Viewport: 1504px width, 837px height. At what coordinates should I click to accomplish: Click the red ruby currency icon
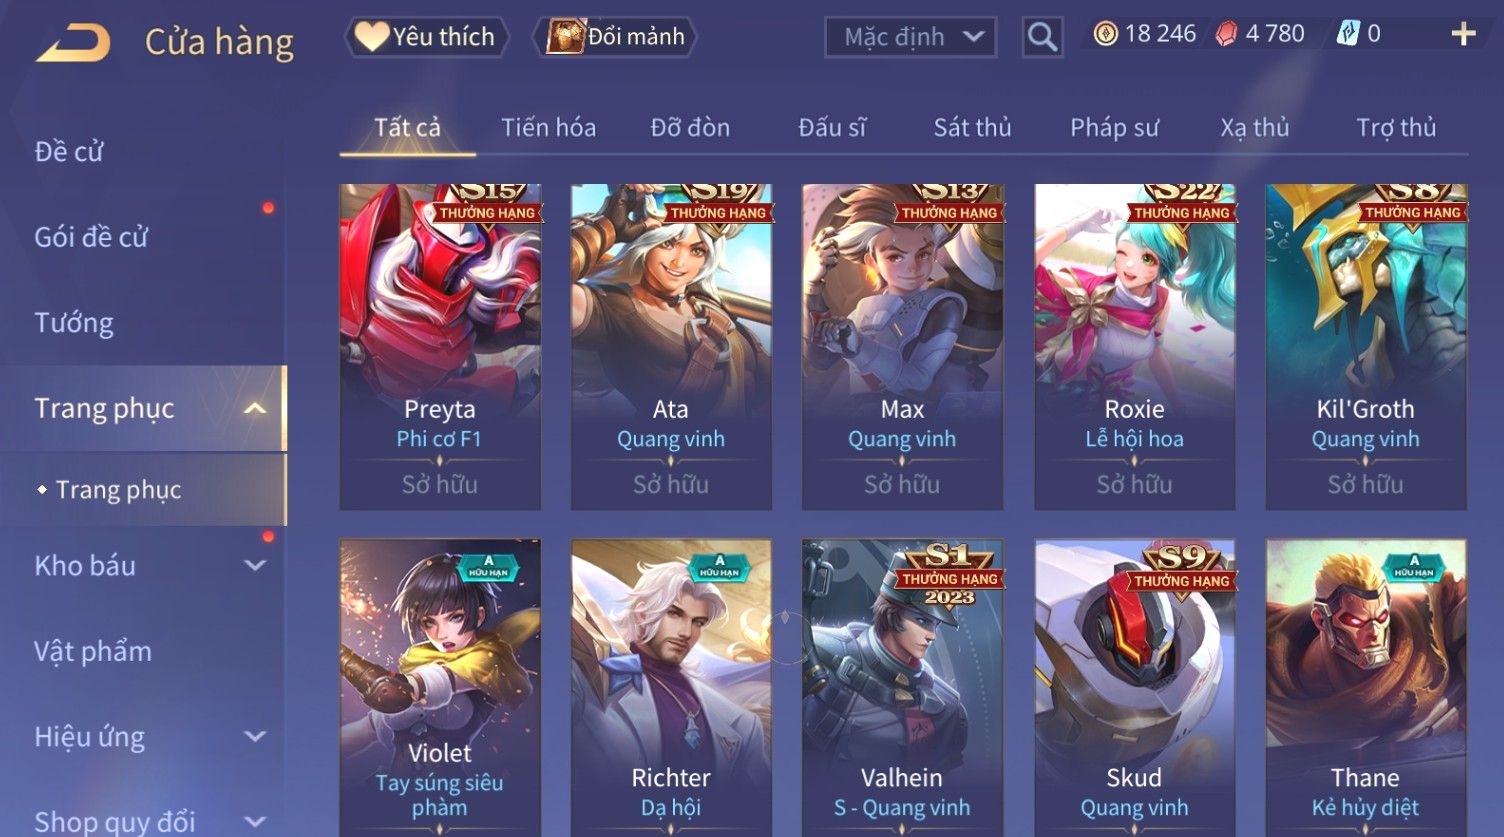click(x=1226, y=34)
